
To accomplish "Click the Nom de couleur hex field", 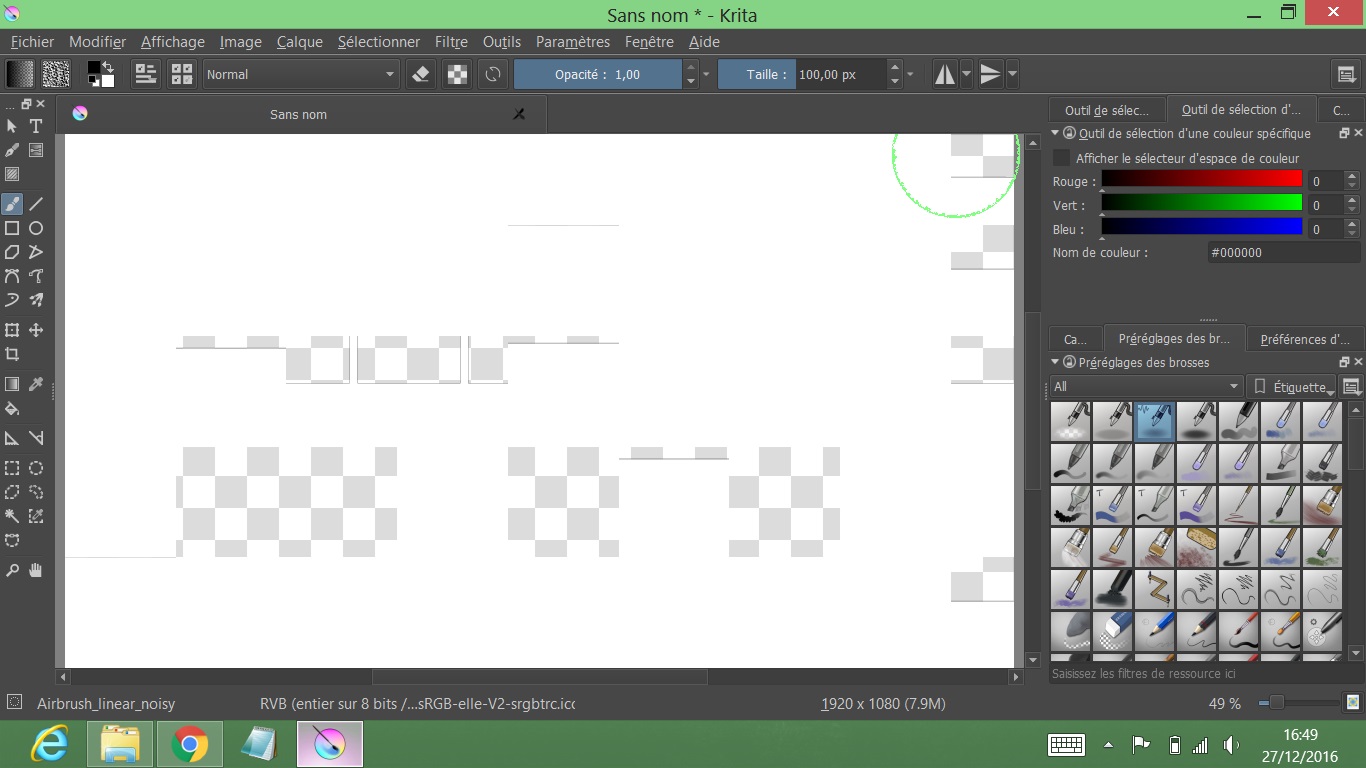I will (1282, 253).
